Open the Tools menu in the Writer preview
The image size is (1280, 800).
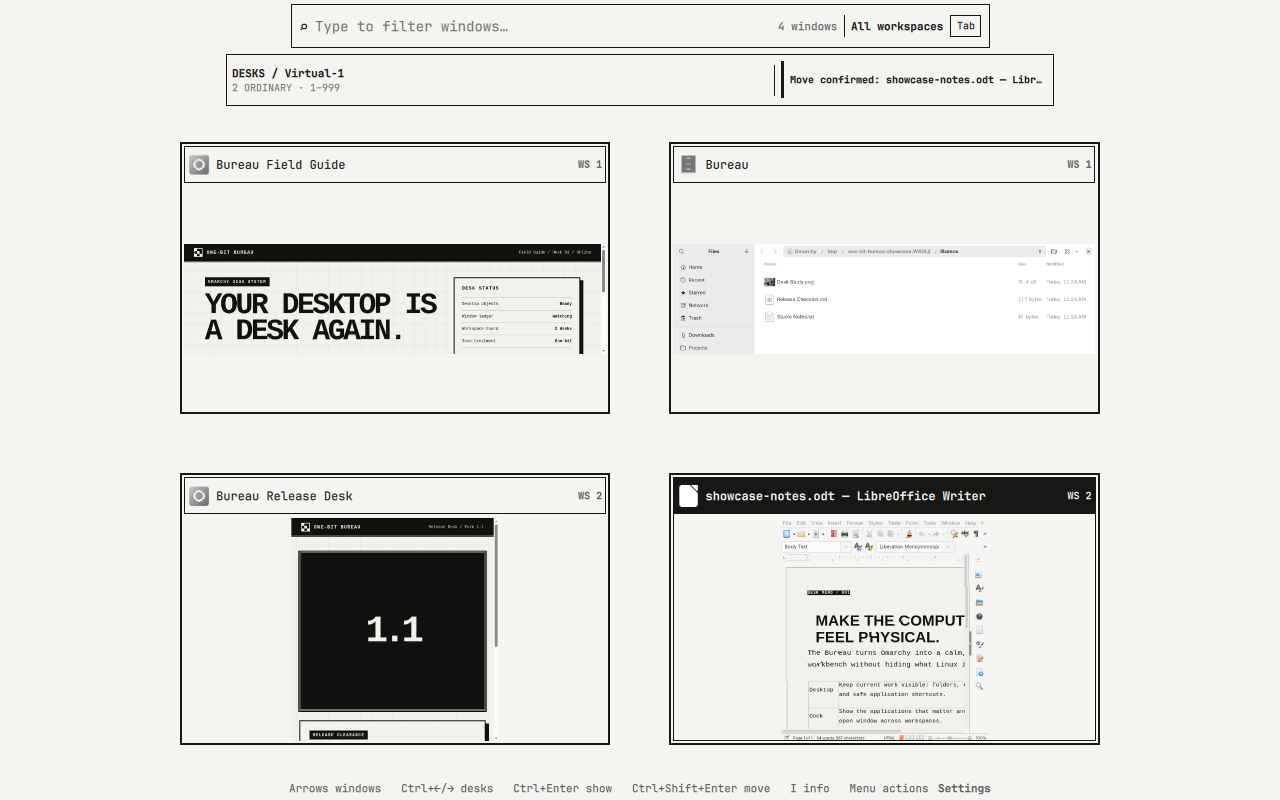click(x=930, y=523)
